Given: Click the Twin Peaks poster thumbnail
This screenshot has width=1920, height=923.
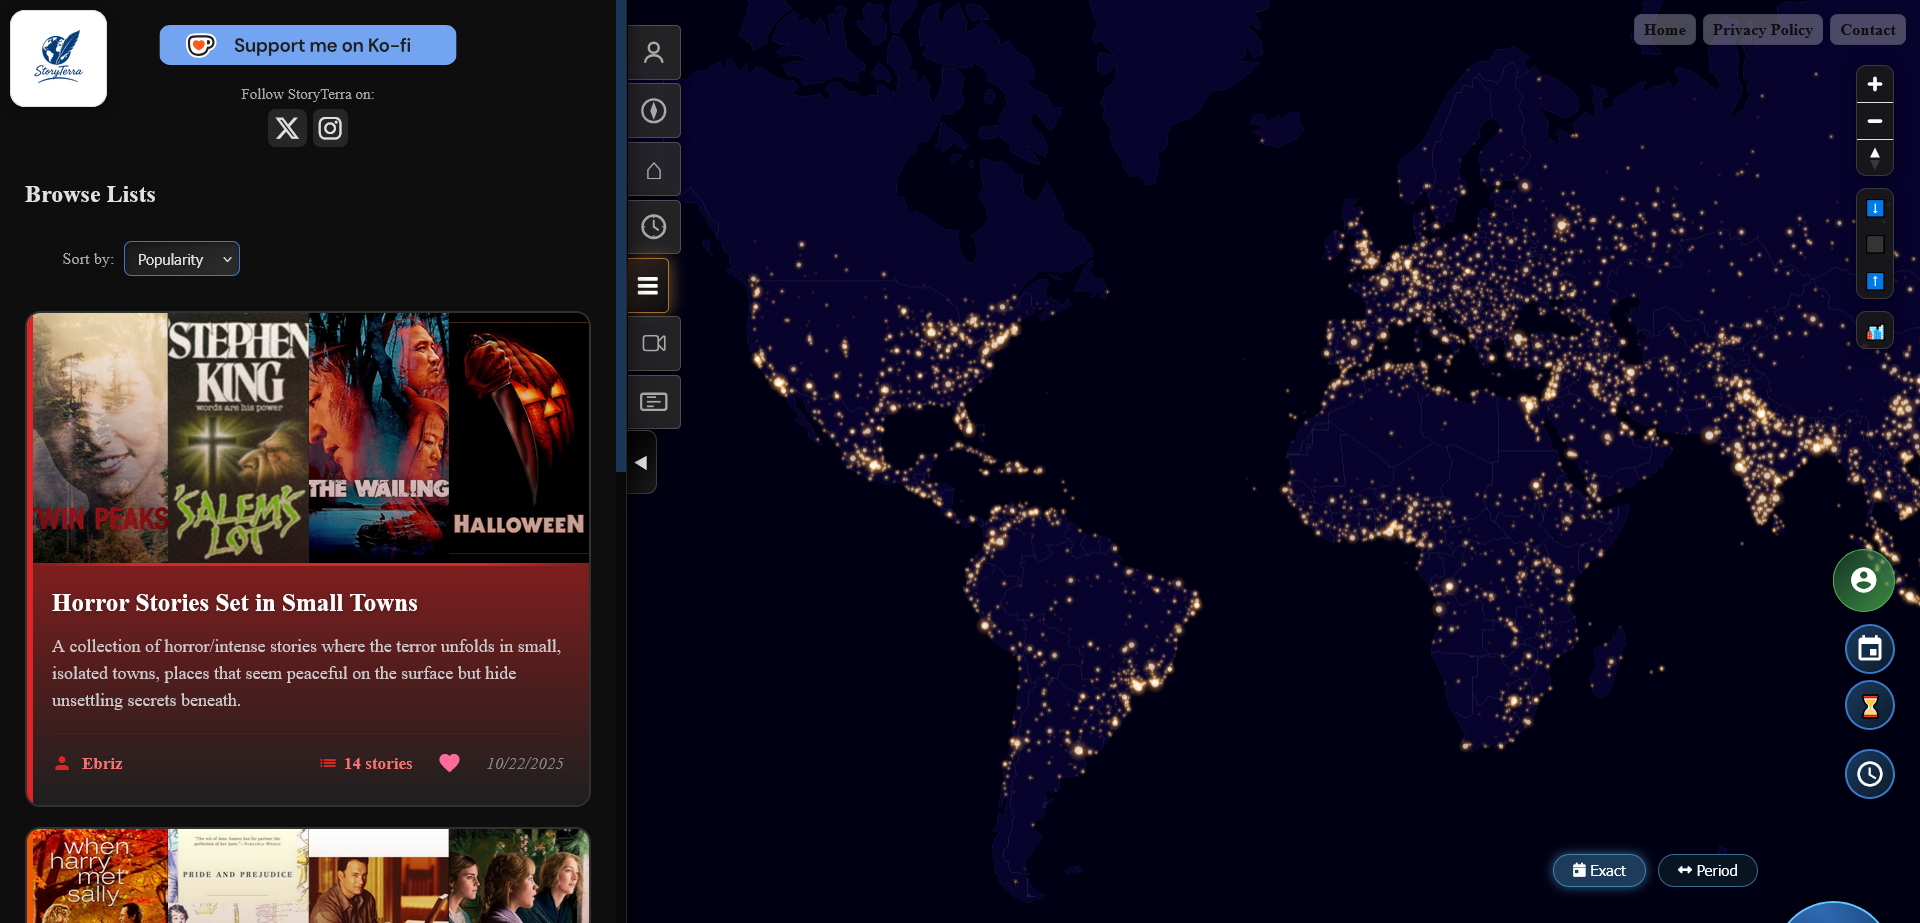Looking at the screenshot, I should [100, 438].
